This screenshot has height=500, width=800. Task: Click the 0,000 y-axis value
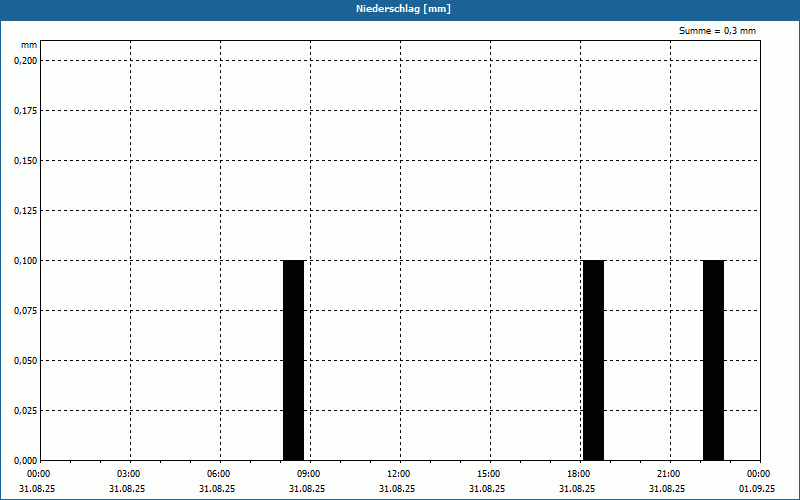(x=26, y=461)
